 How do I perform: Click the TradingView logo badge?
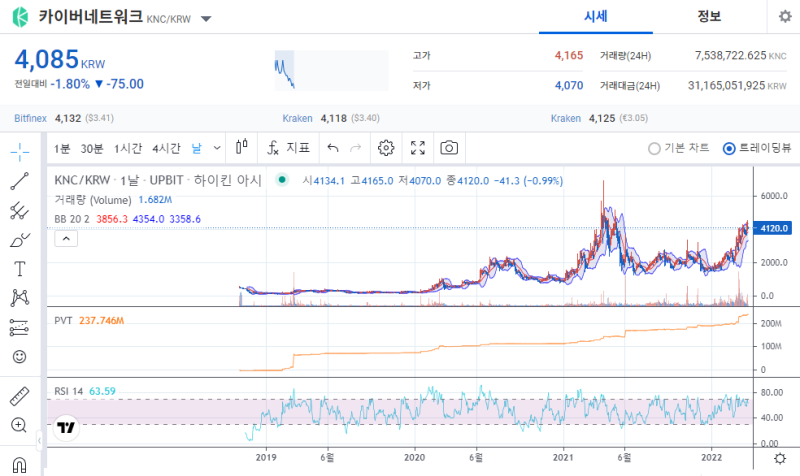tap(66, 428)
